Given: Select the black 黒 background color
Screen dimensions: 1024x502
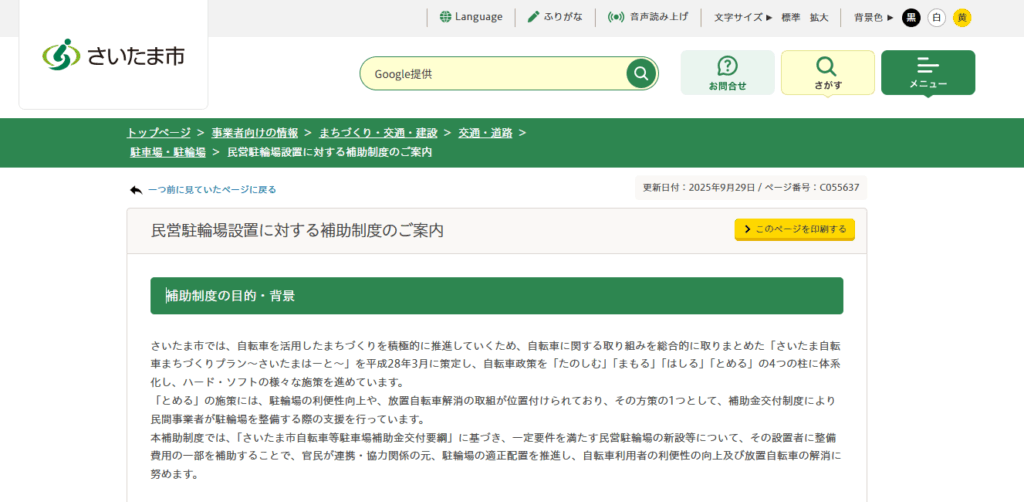Looking at the screenshot, I should [911, 17].
